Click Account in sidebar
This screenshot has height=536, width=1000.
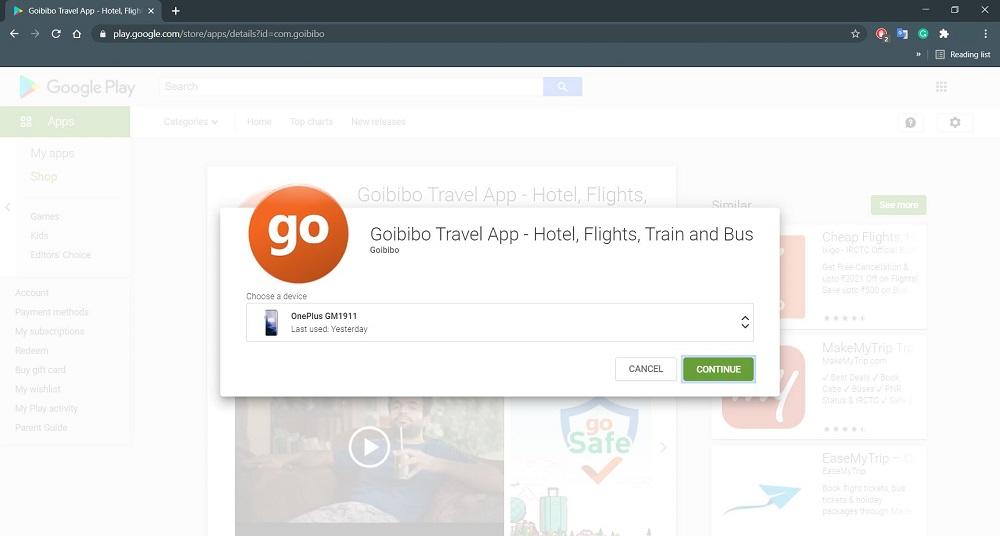[32, 293]
